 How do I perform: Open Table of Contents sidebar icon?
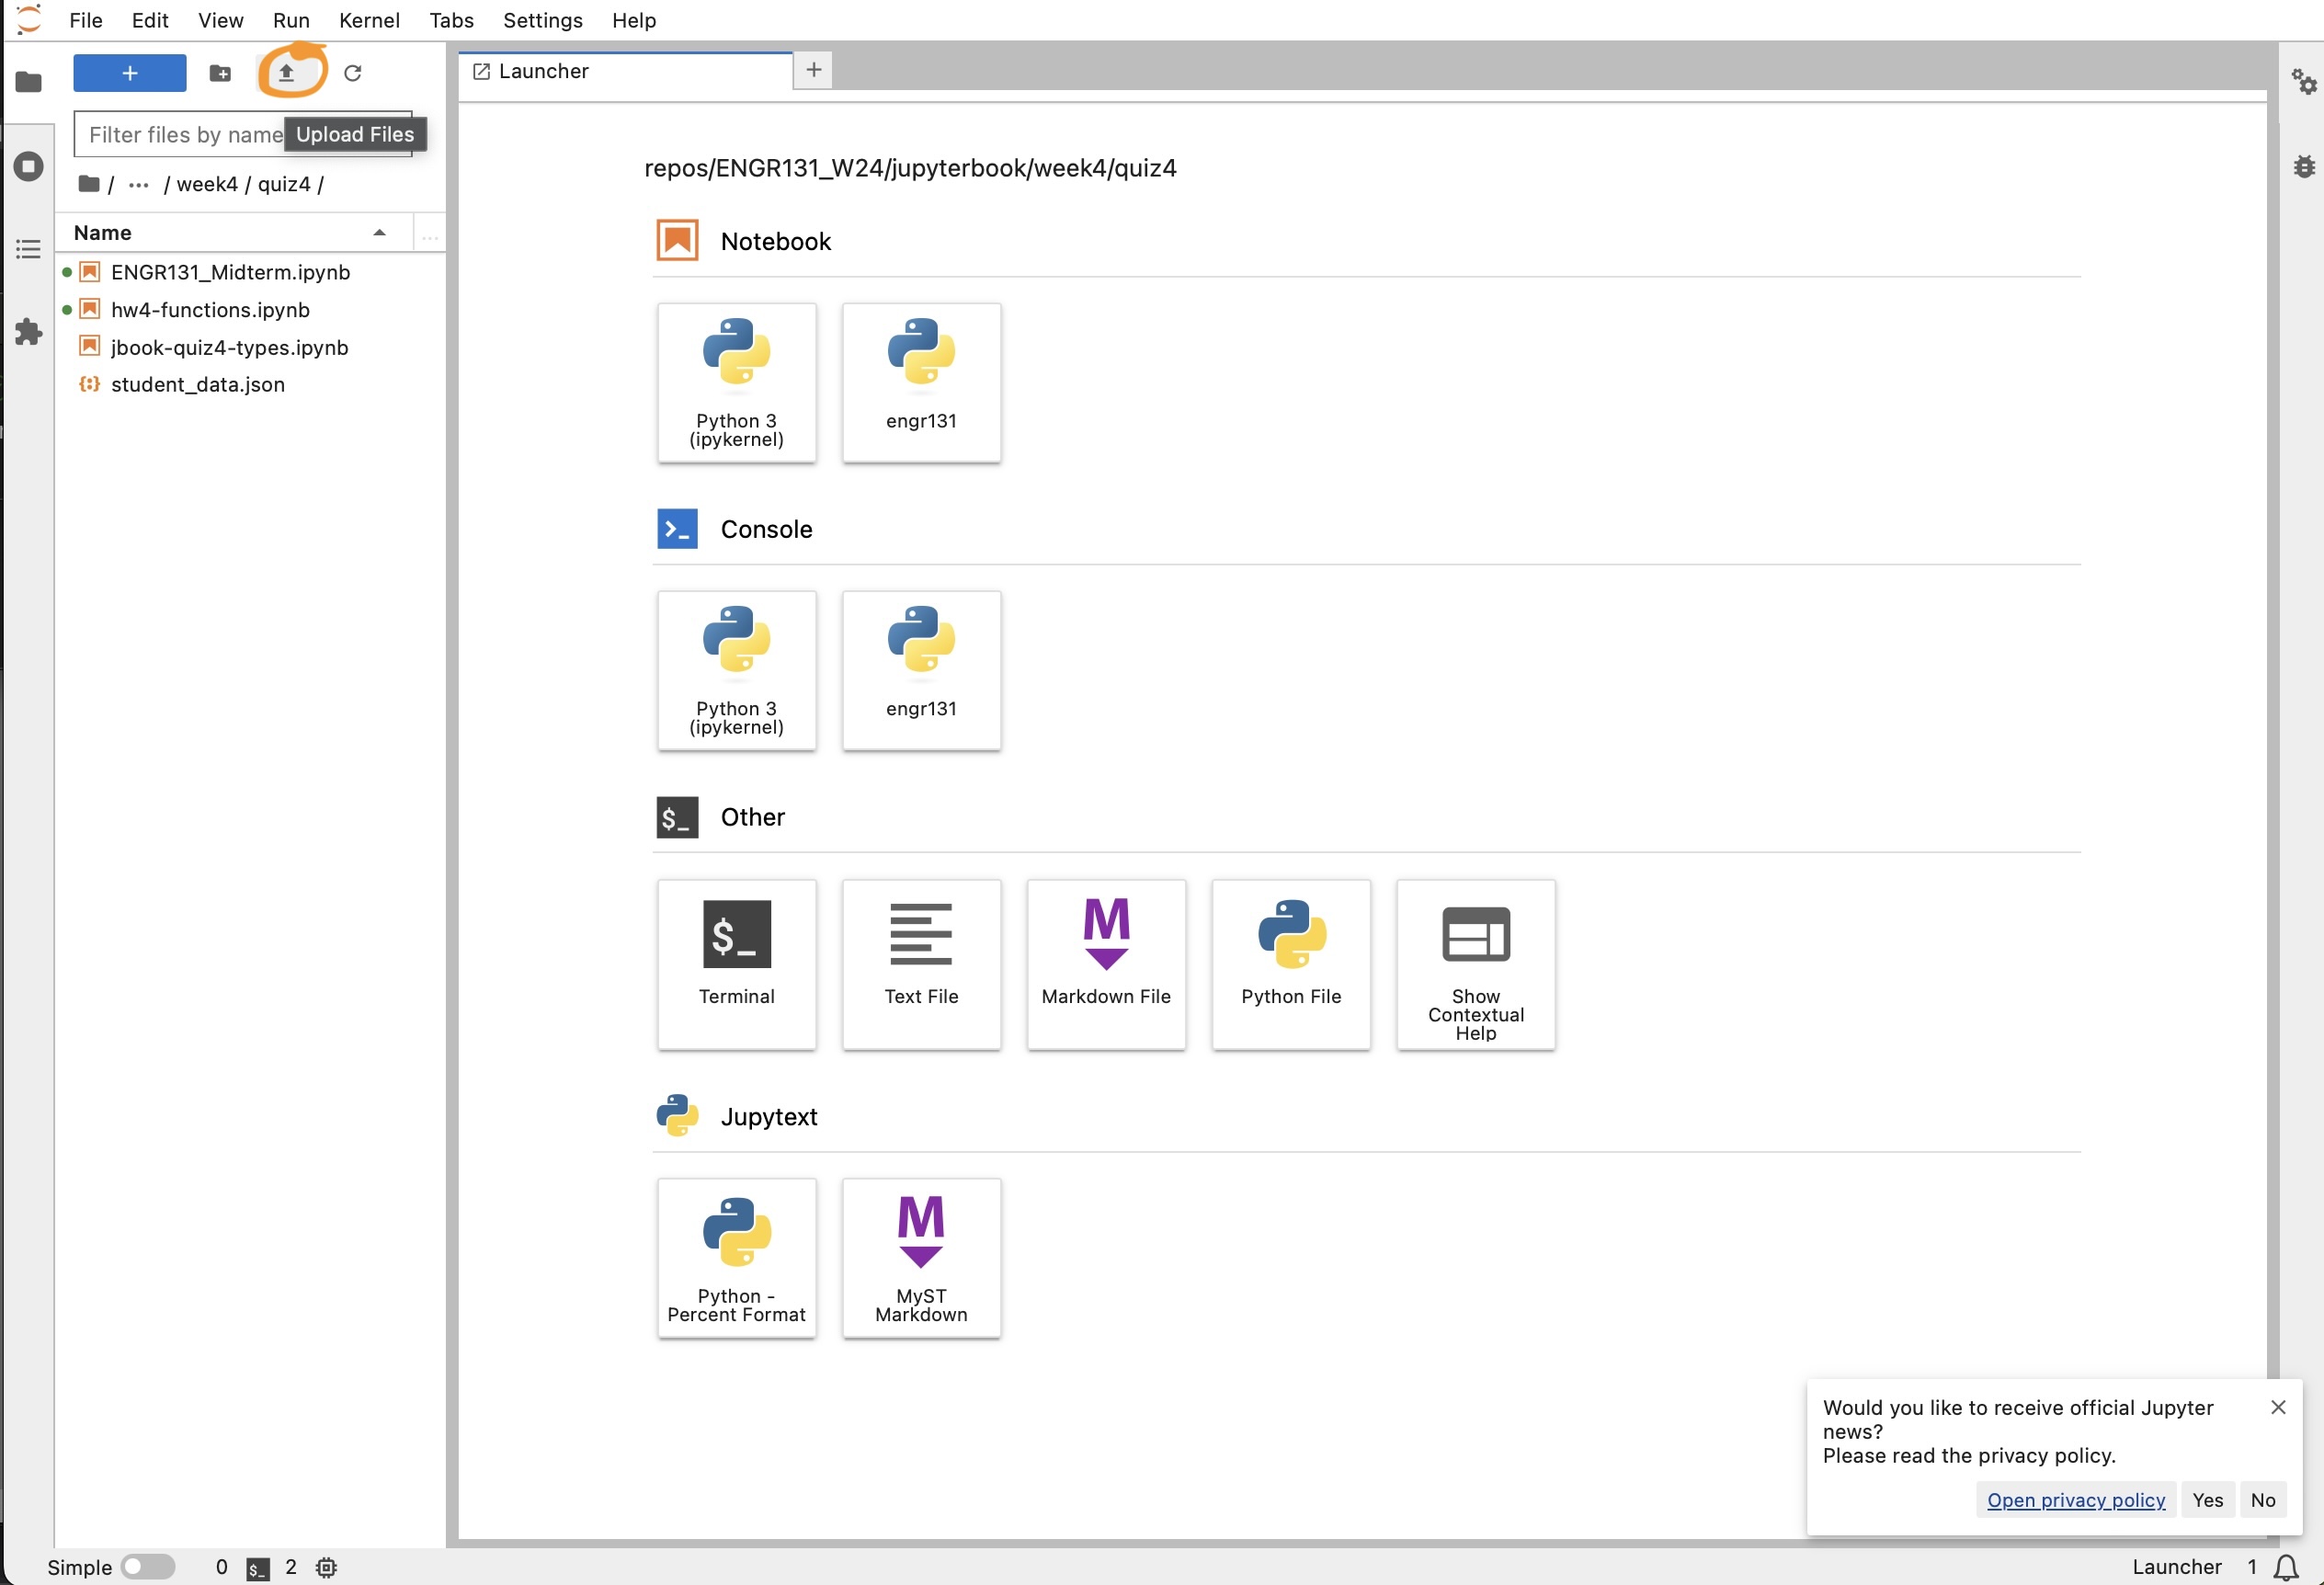click(x=28, y=249)
